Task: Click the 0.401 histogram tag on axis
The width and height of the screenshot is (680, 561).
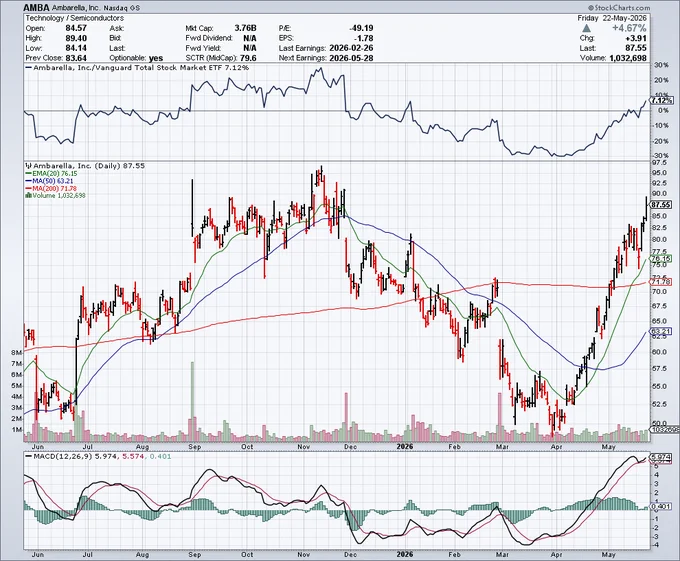Action: tap(662, 506)
